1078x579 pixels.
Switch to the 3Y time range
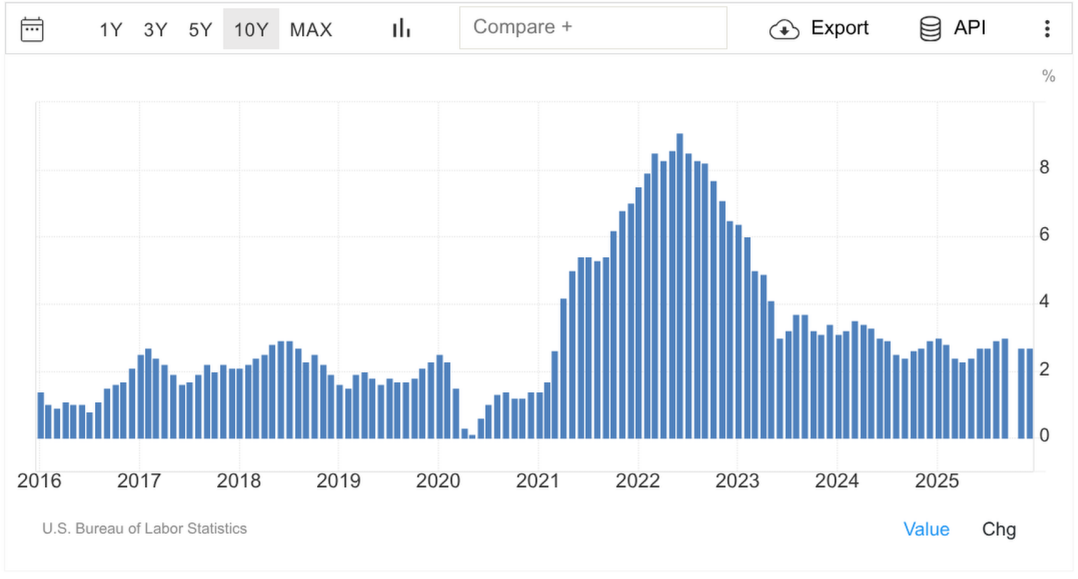tap(155, 30)
